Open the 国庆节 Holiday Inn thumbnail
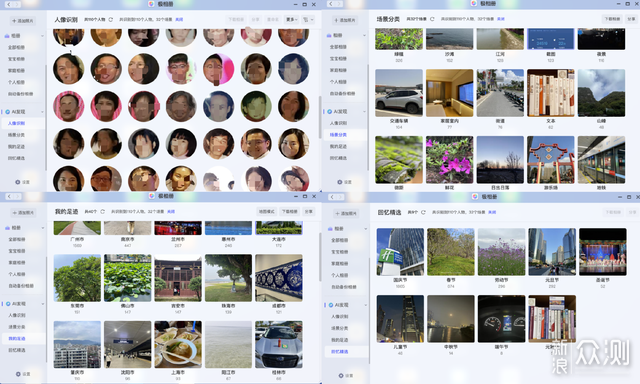 pyautogui.click(x=400, y=252)
